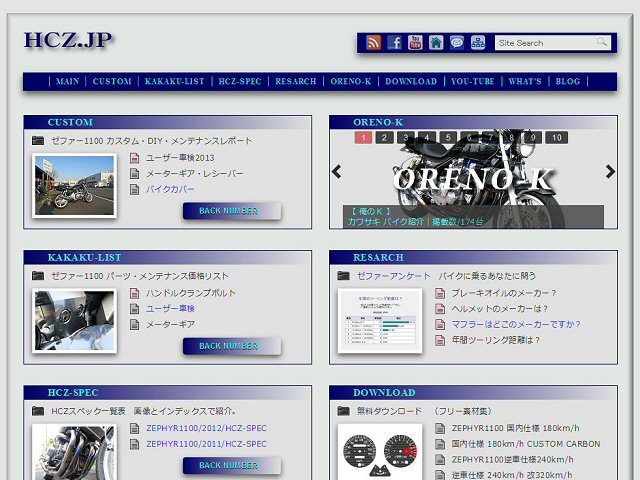640x480 pixels.
Task: Open ゼファーアンケート link
Action: [393, 276]
